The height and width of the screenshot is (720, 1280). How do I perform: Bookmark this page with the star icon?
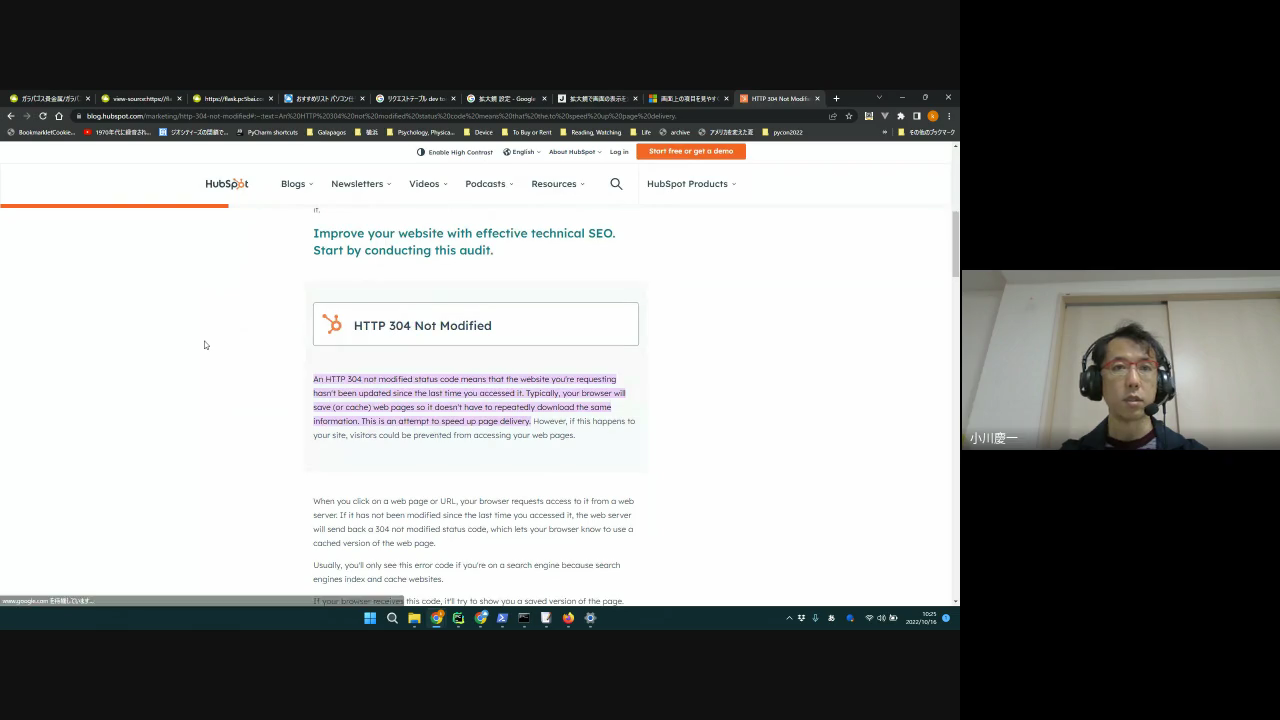pos(849,116)
